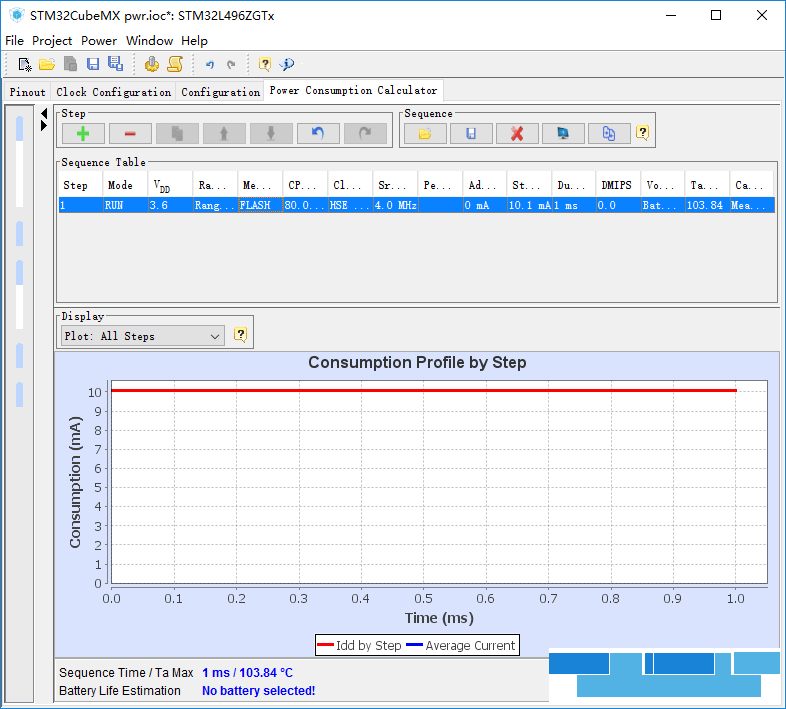Image resolution: width=786 pixels, height=709 pixels.
Task: Click the VDD column header
Action: 170,186
